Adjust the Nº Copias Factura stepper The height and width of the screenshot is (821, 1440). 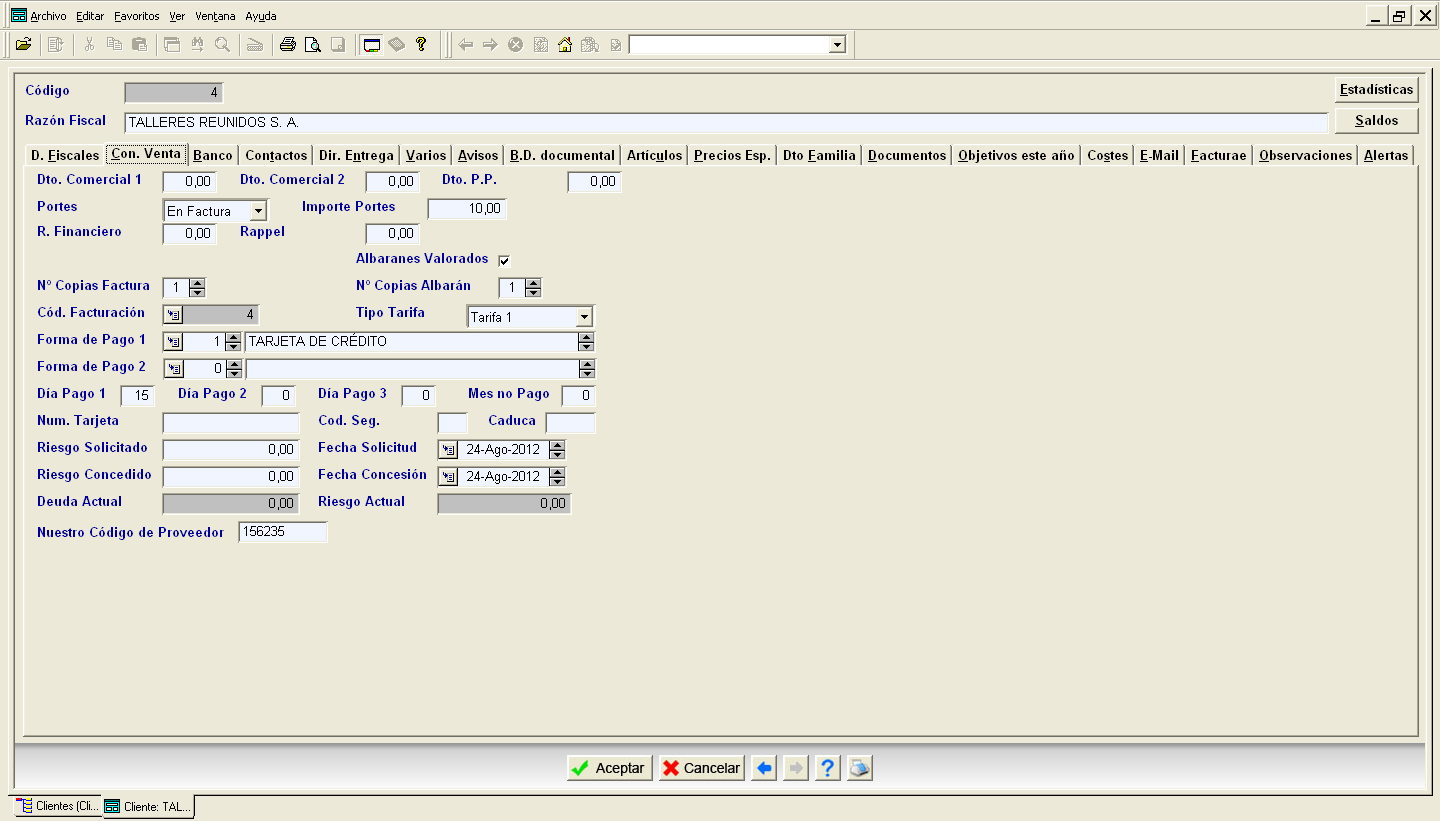(197, 288)
